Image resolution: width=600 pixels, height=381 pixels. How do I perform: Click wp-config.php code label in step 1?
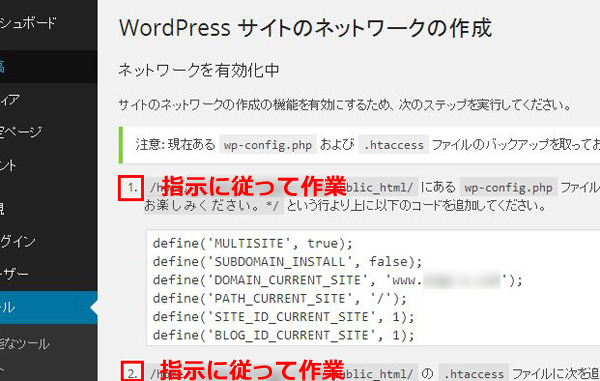(509, 187)
